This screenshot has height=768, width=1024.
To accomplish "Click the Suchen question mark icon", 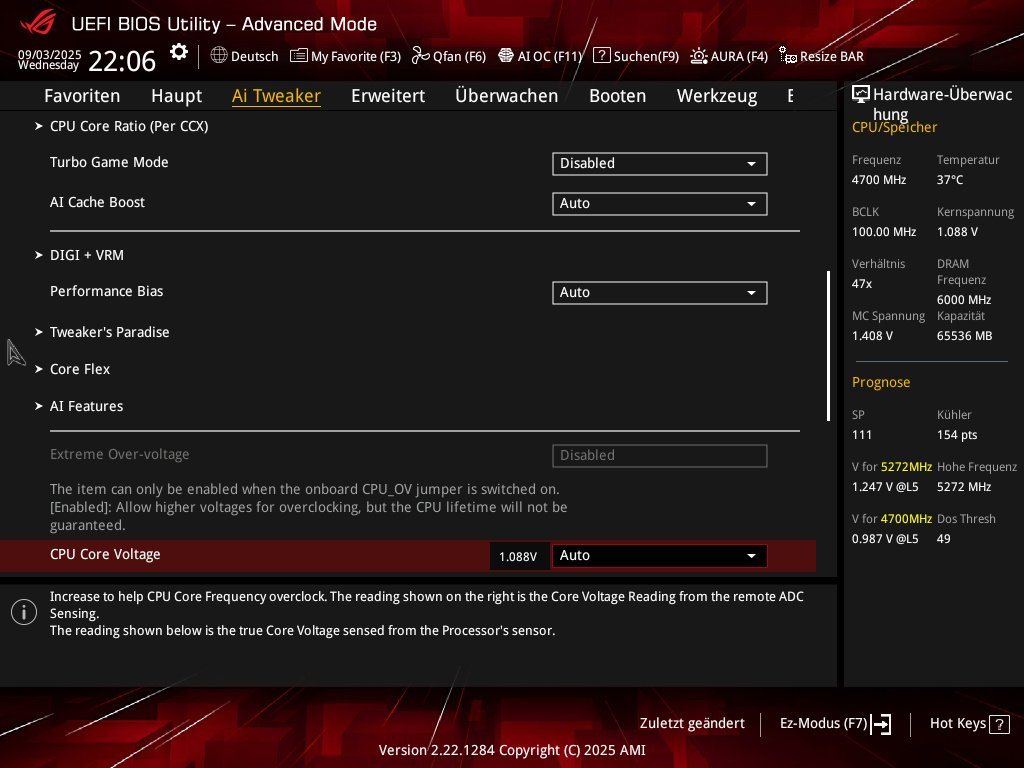I will pyautogui.click(x=601, y=55).
